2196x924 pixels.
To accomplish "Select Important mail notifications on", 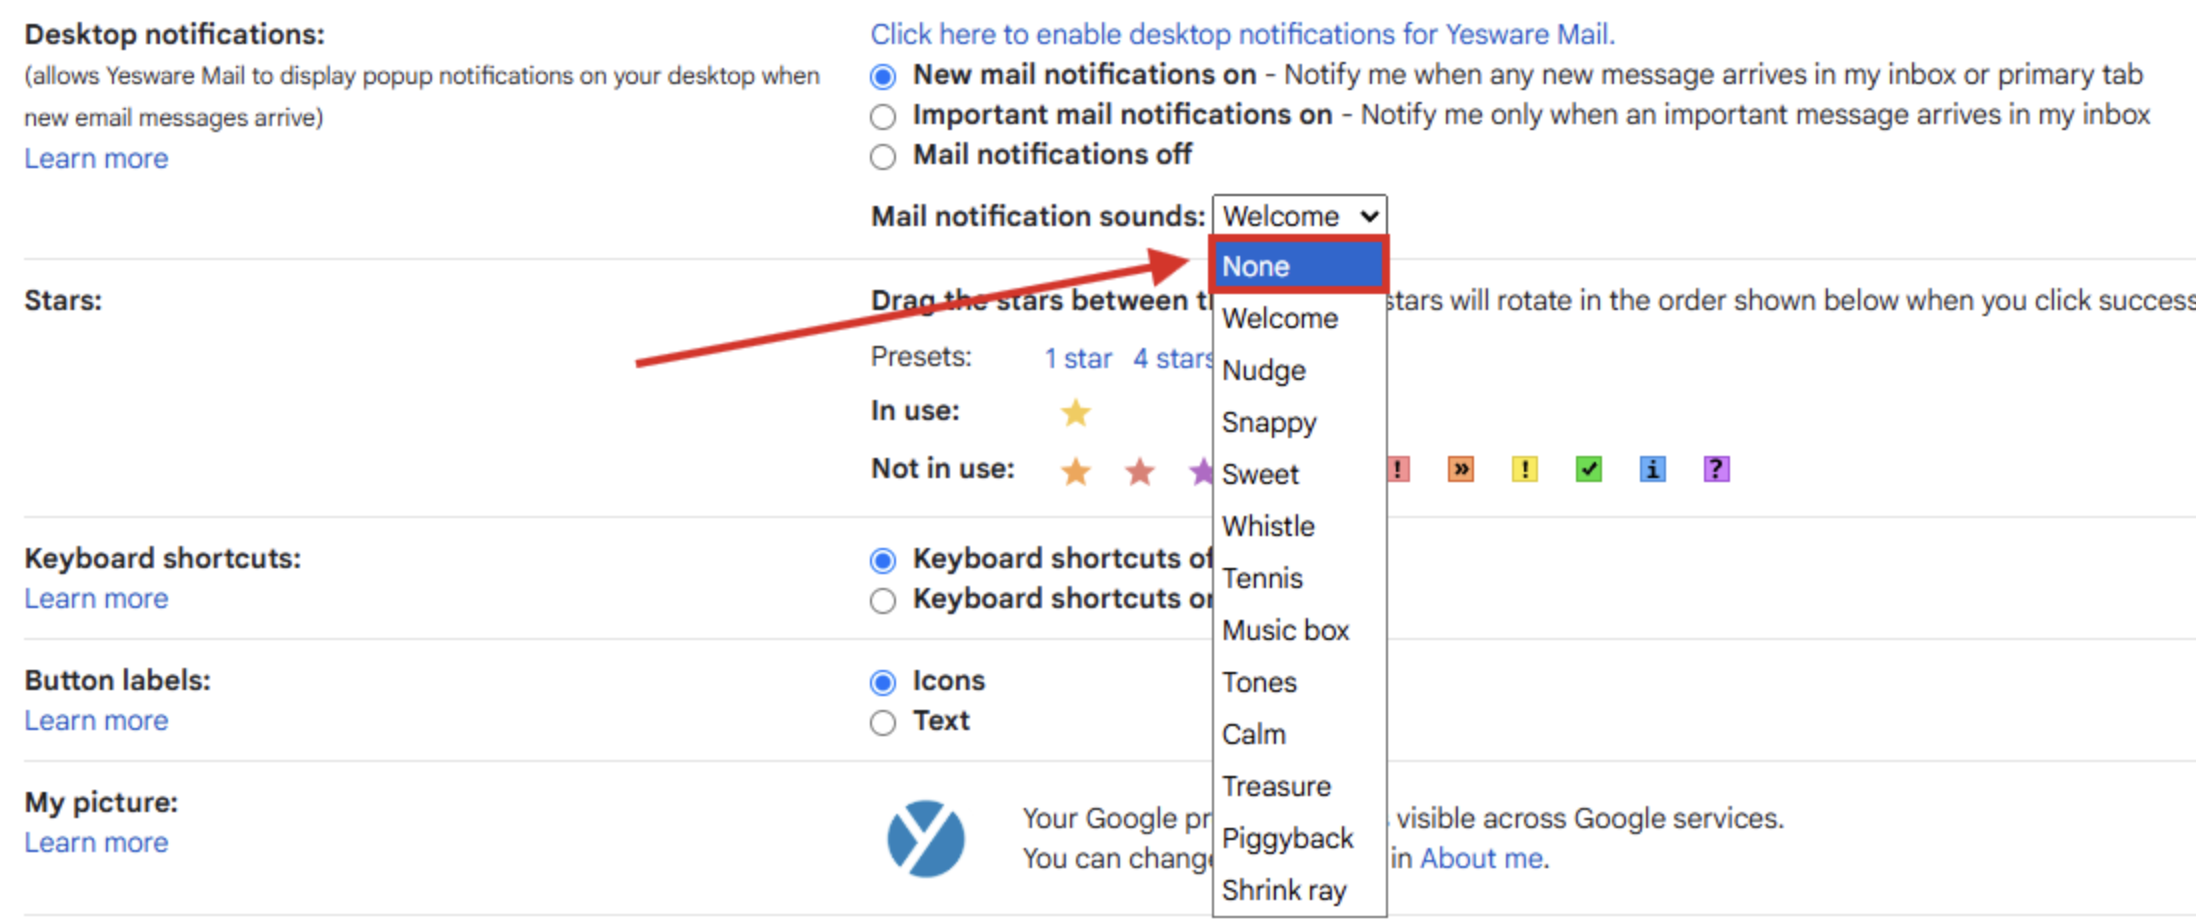I will (x=883, y=117).
